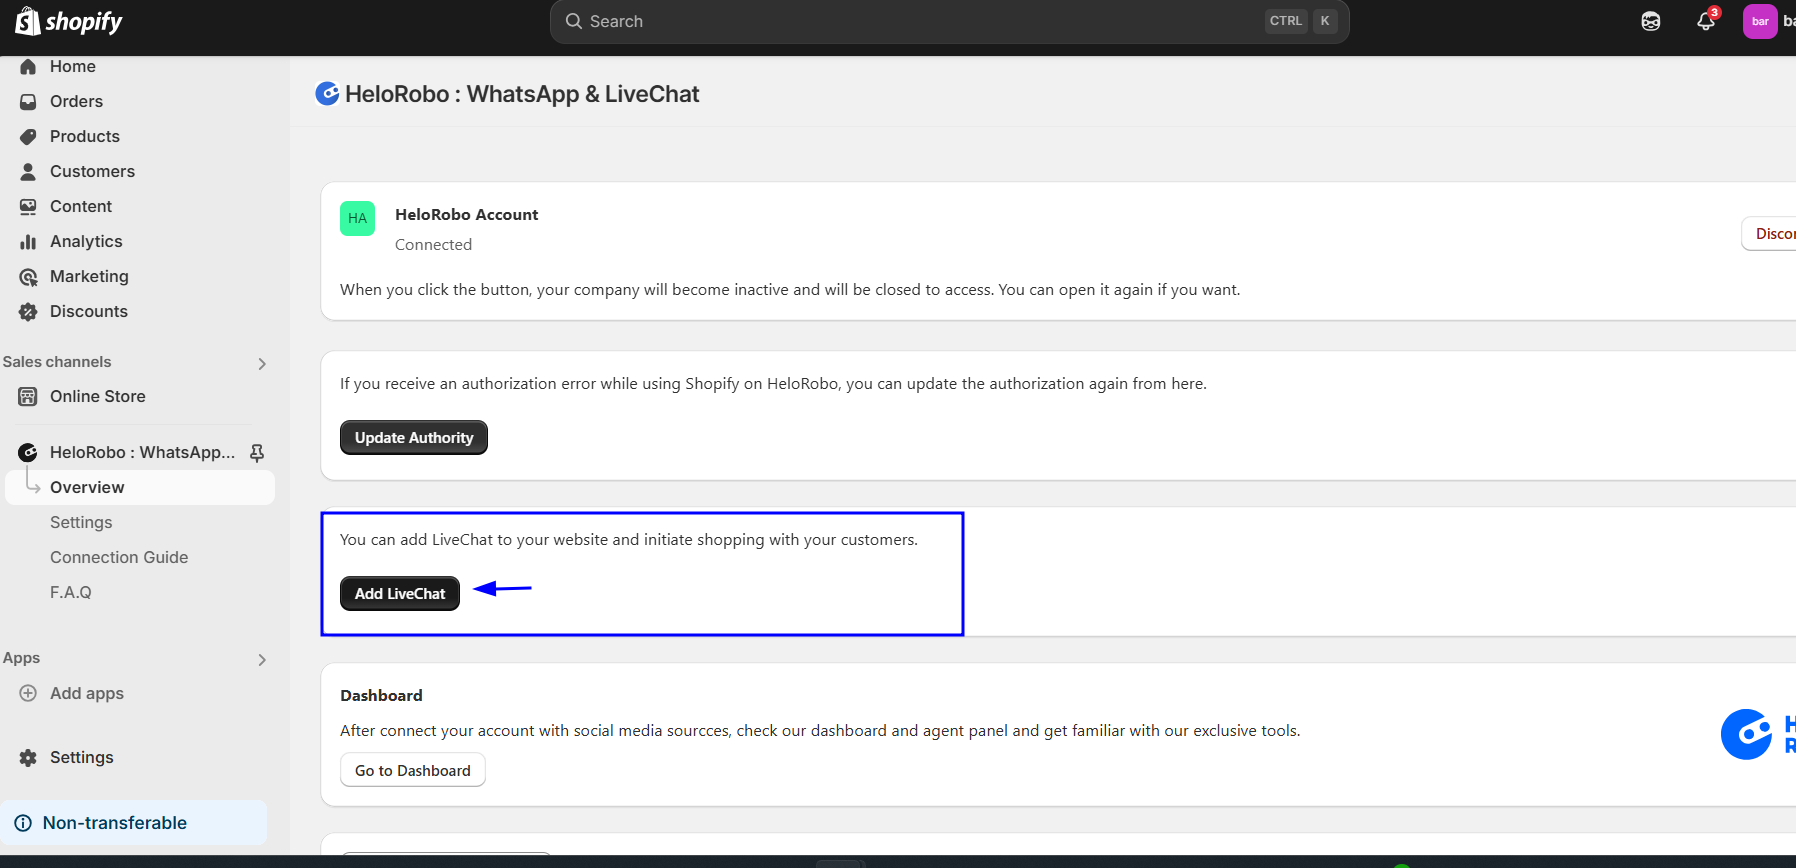The image size is (1796, 868).
Task: Expand the Sales channels section
Action: click(262, 364)
